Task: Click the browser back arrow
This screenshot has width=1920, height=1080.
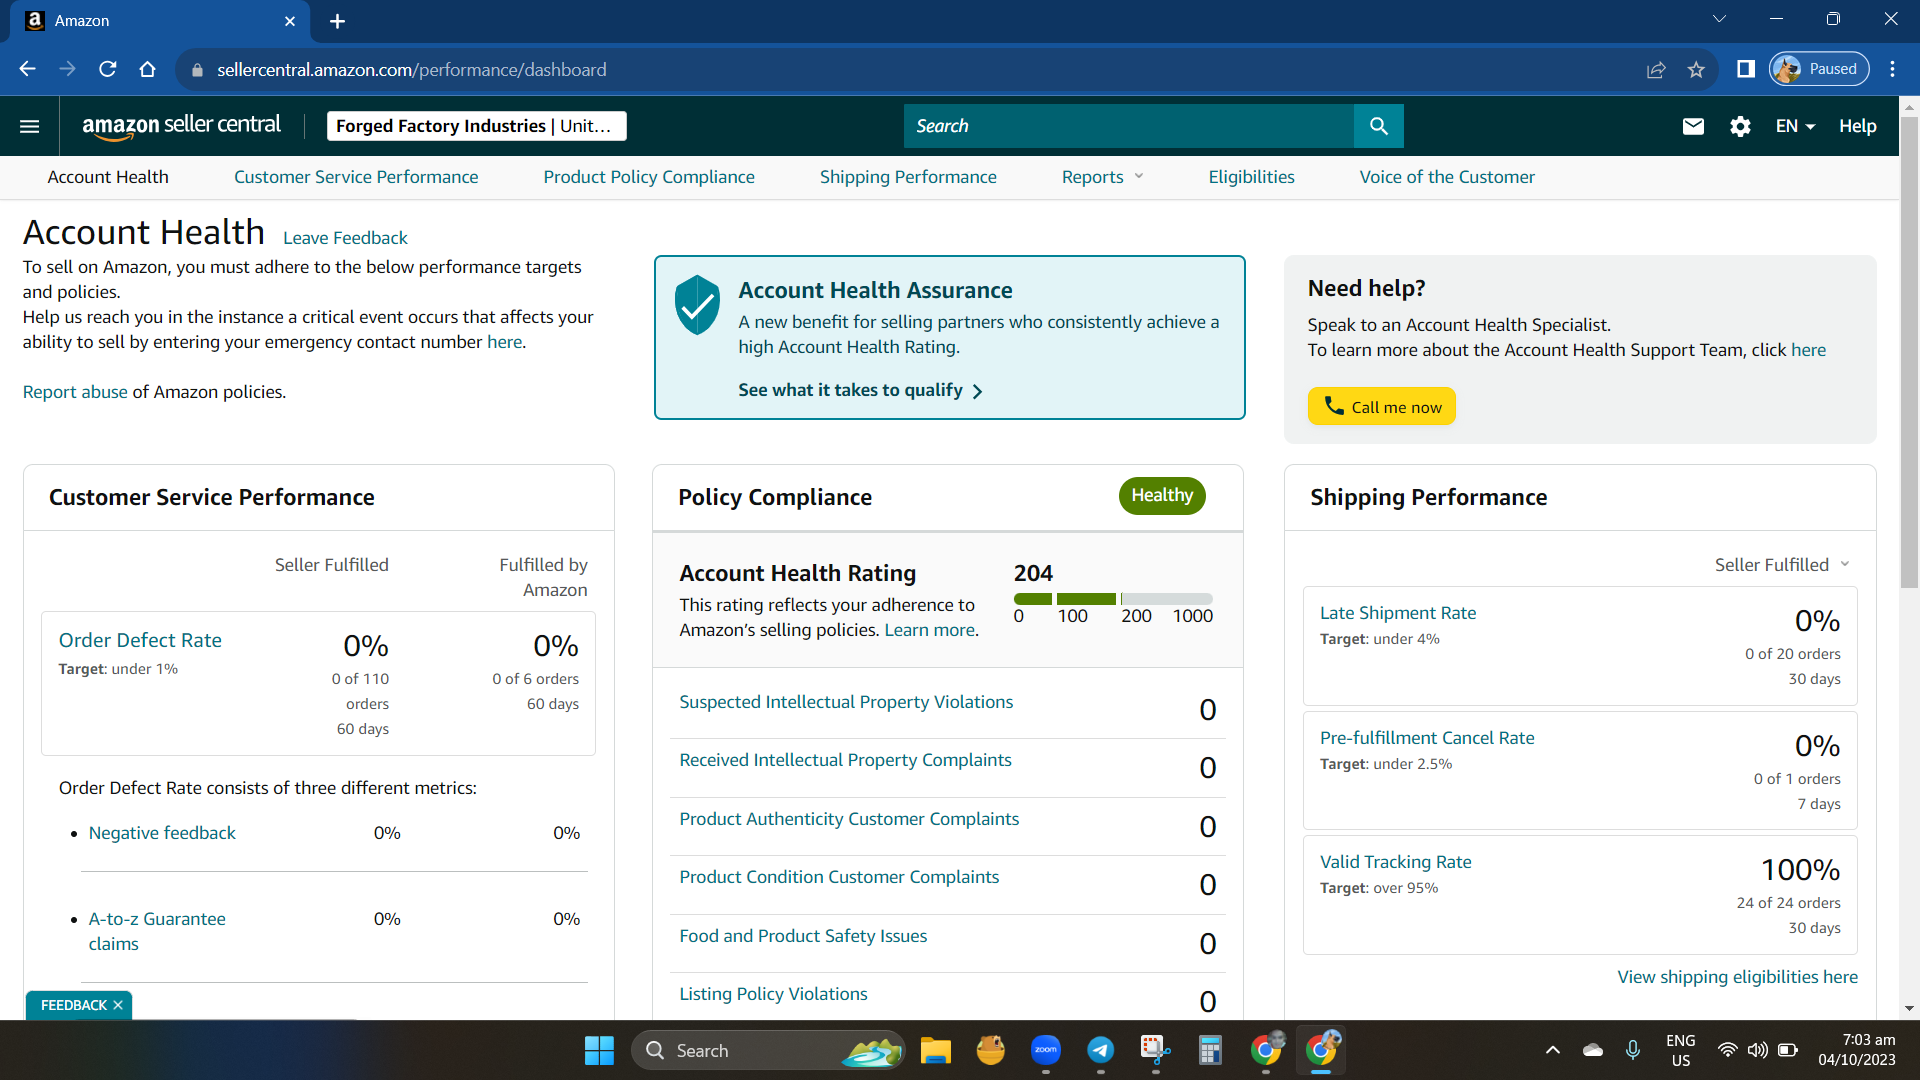Action: pos(27,69)
